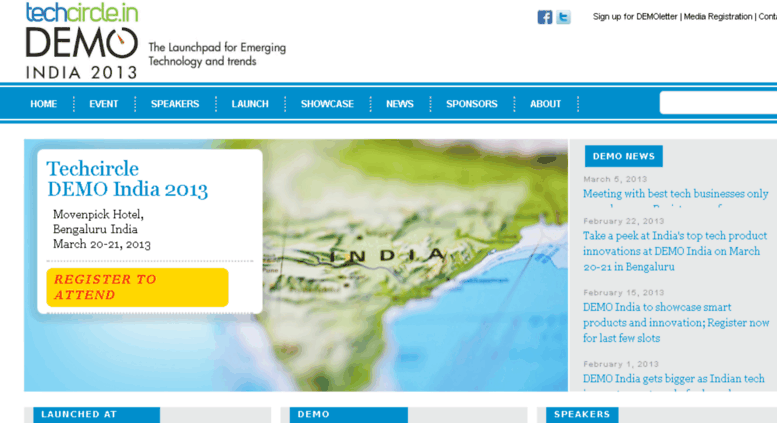Select LAUNCH in the navigation bar
The width and height of the screenshot is (777, 423).
(x=250, y=104)
